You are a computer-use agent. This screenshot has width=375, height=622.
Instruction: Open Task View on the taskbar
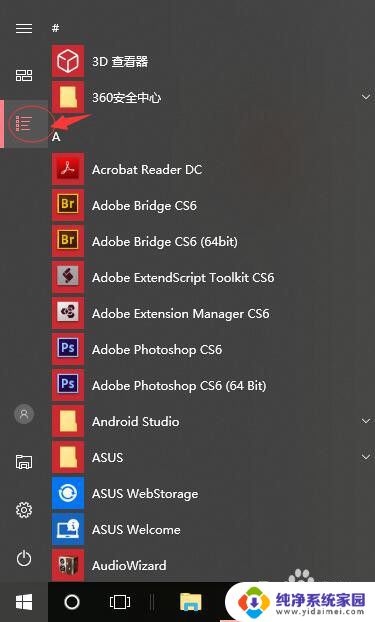120,602
